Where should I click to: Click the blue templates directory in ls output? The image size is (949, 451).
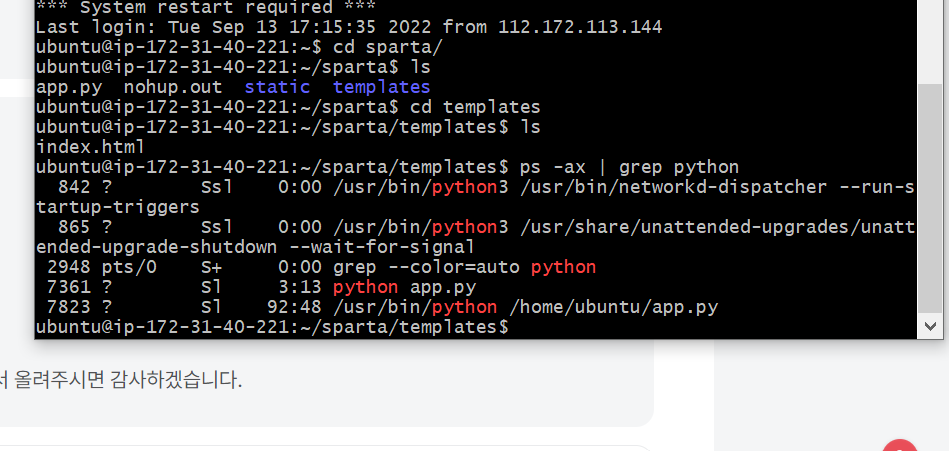(x=381, y=87)
